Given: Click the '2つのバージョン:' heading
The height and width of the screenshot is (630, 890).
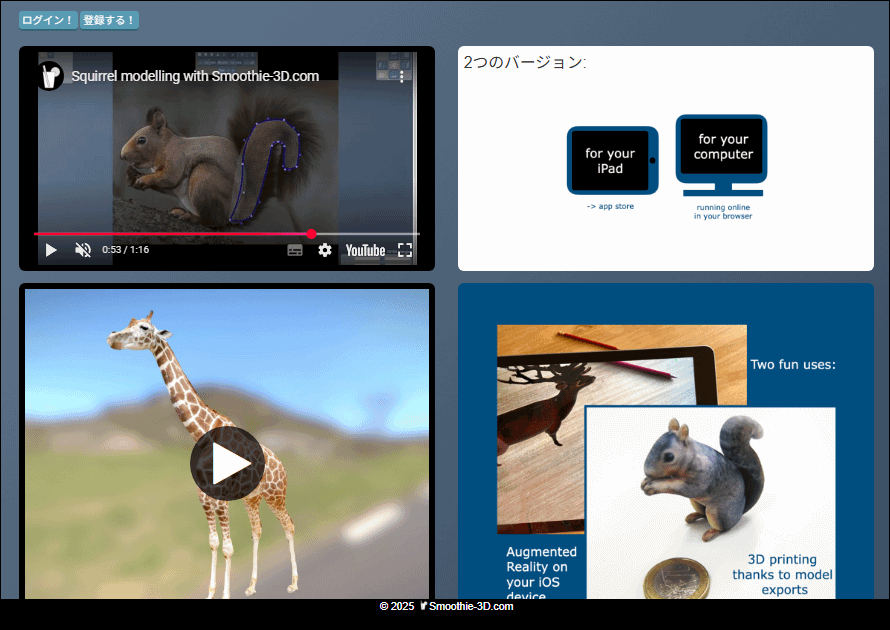Looking at the screenshot, I should [x=524, y=62].
